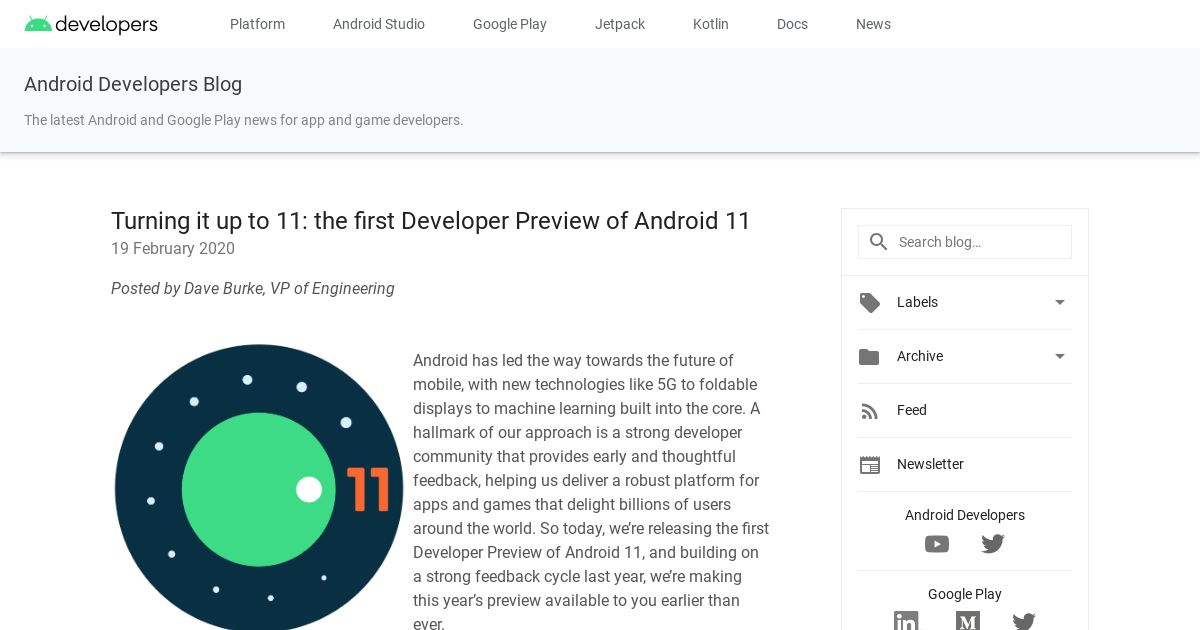Expand the Archive dropdown arrow

(x=1060, y=356)
